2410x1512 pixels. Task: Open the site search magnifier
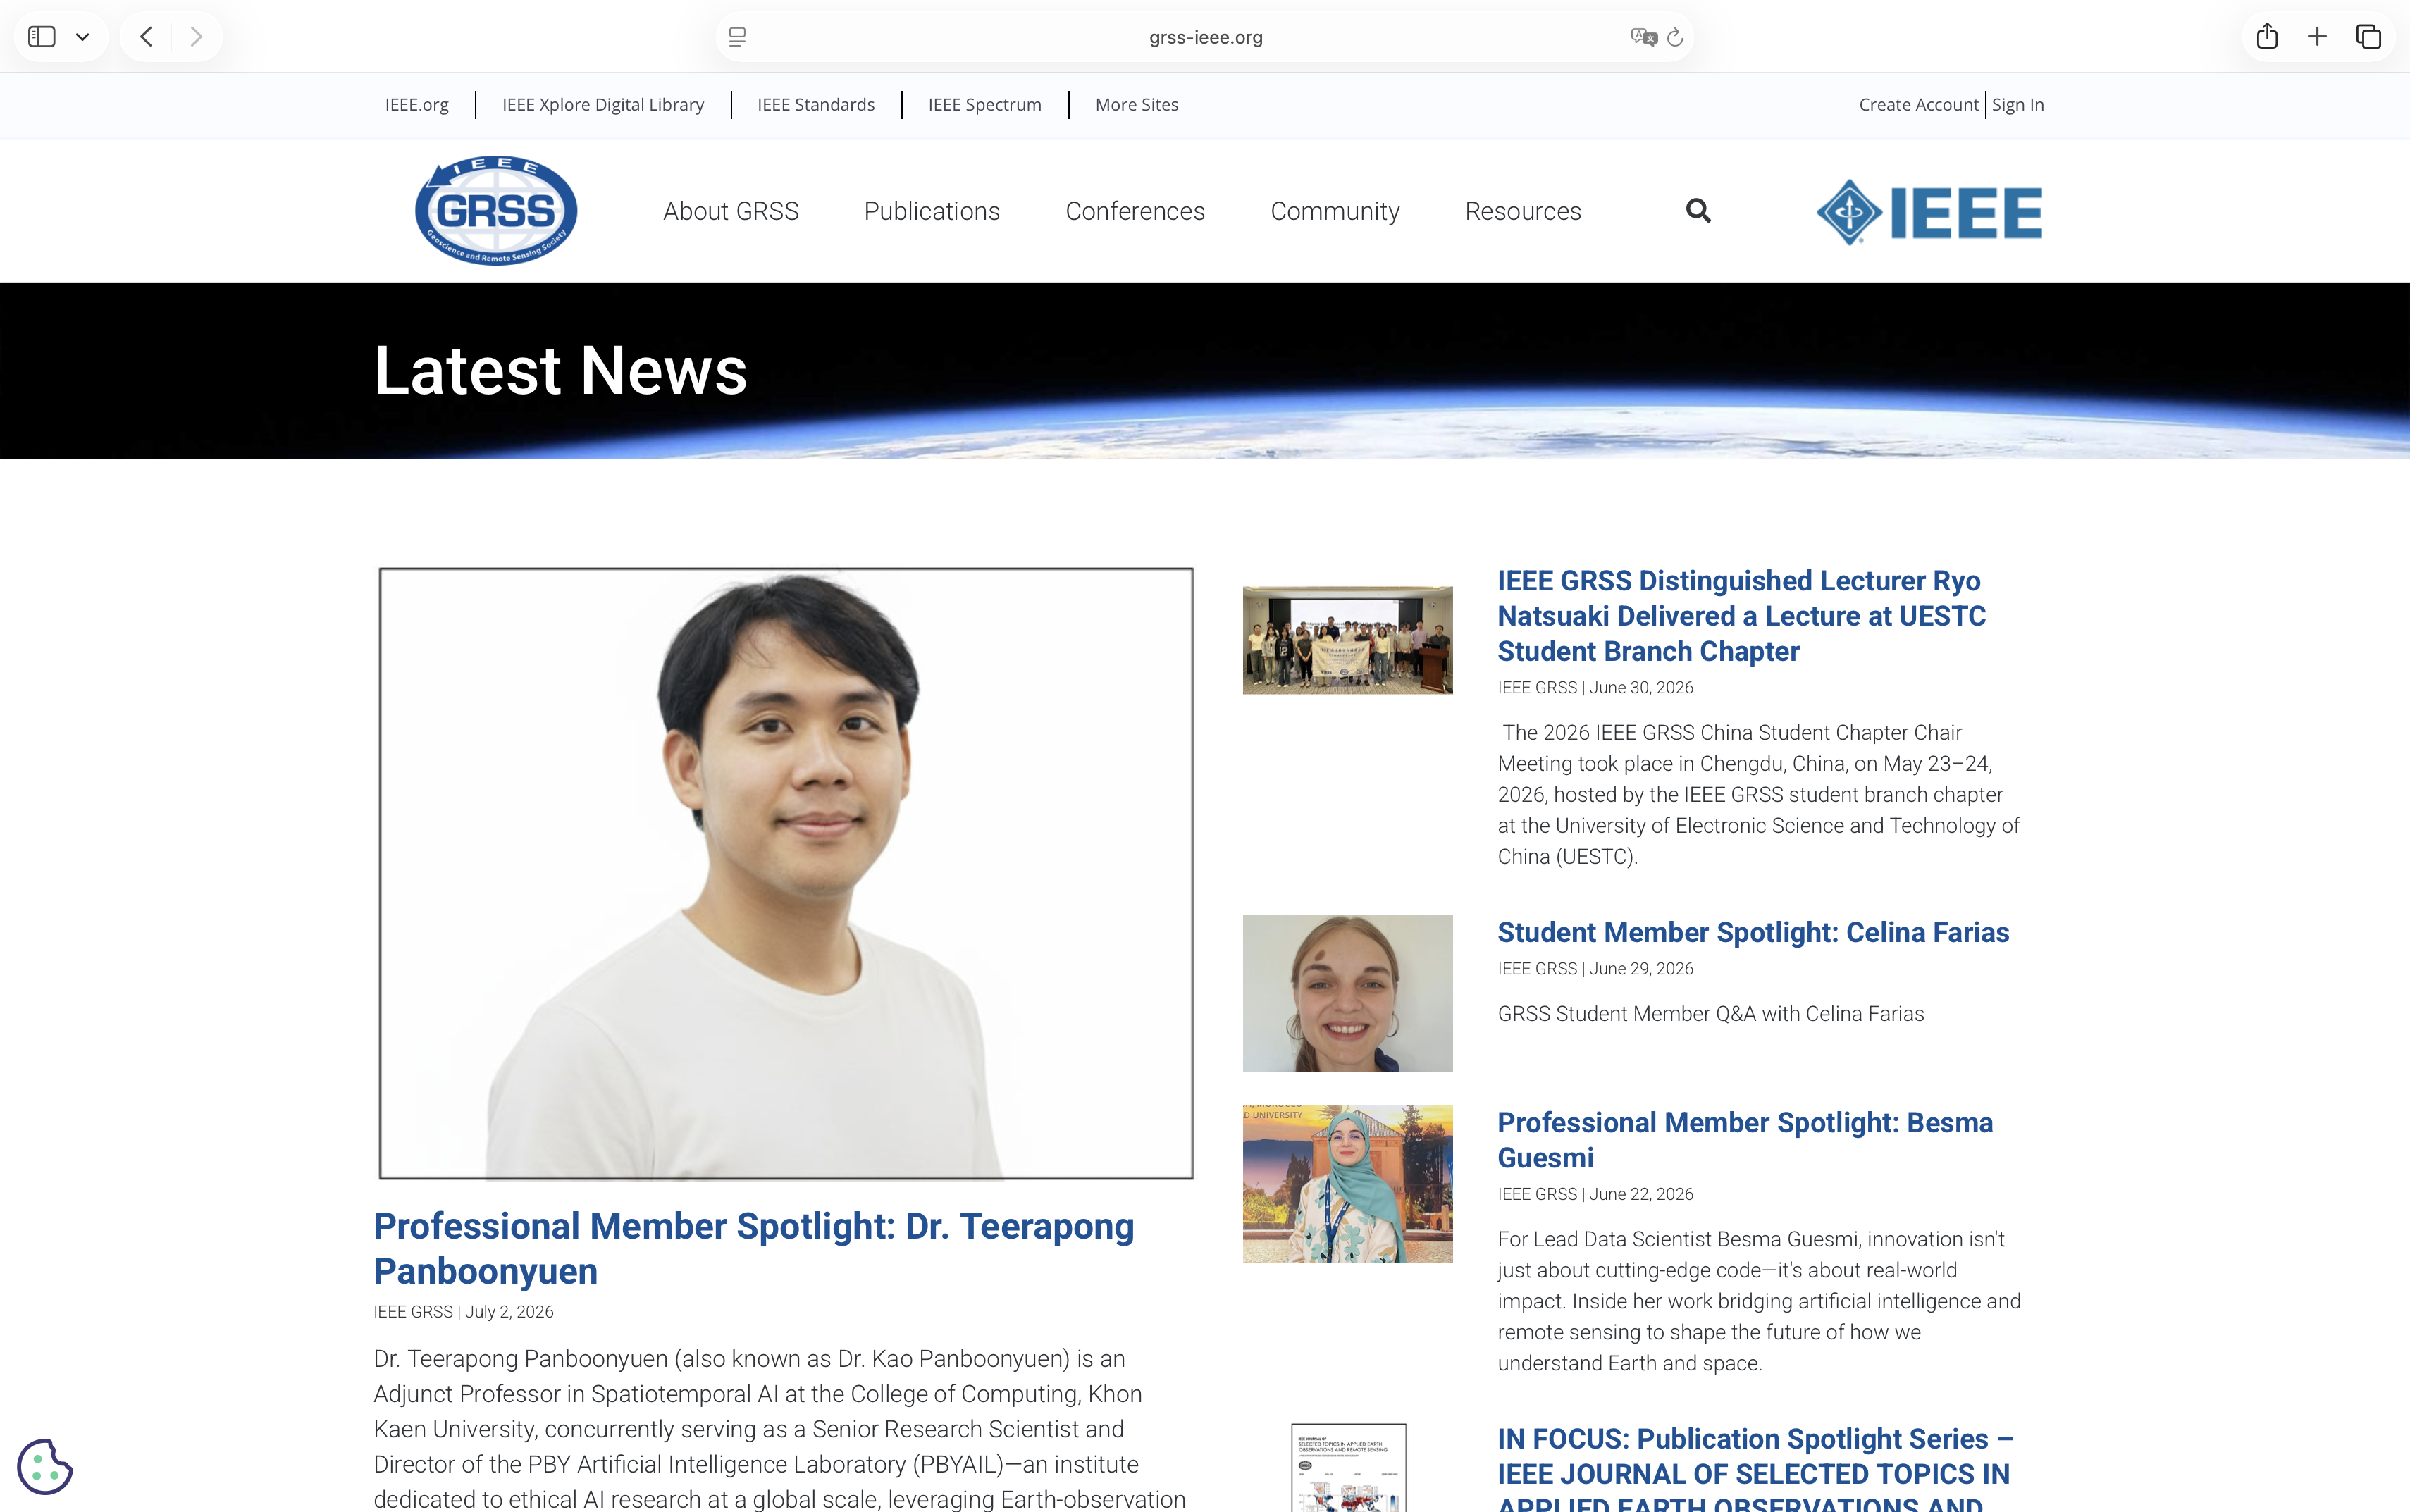[x=1698, y=211]
